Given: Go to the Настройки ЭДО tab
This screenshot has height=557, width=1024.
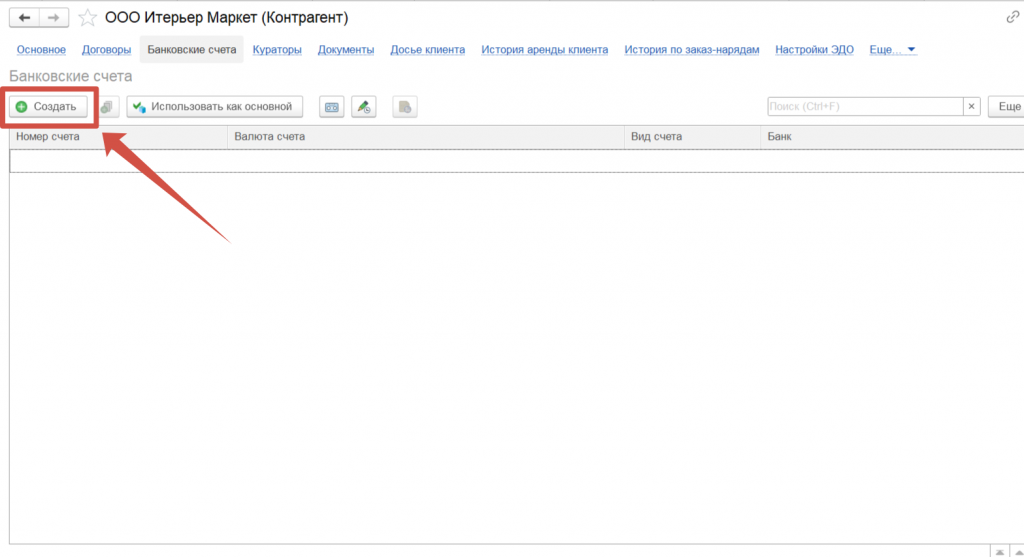Looking at the screenshot, I should 814,50.
